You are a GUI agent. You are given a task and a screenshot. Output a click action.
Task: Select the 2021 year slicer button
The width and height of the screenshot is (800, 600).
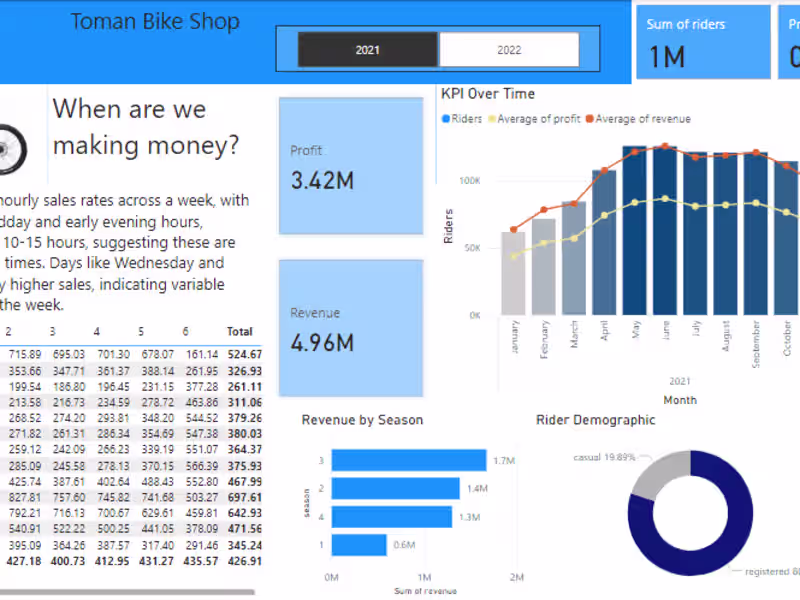367,50
